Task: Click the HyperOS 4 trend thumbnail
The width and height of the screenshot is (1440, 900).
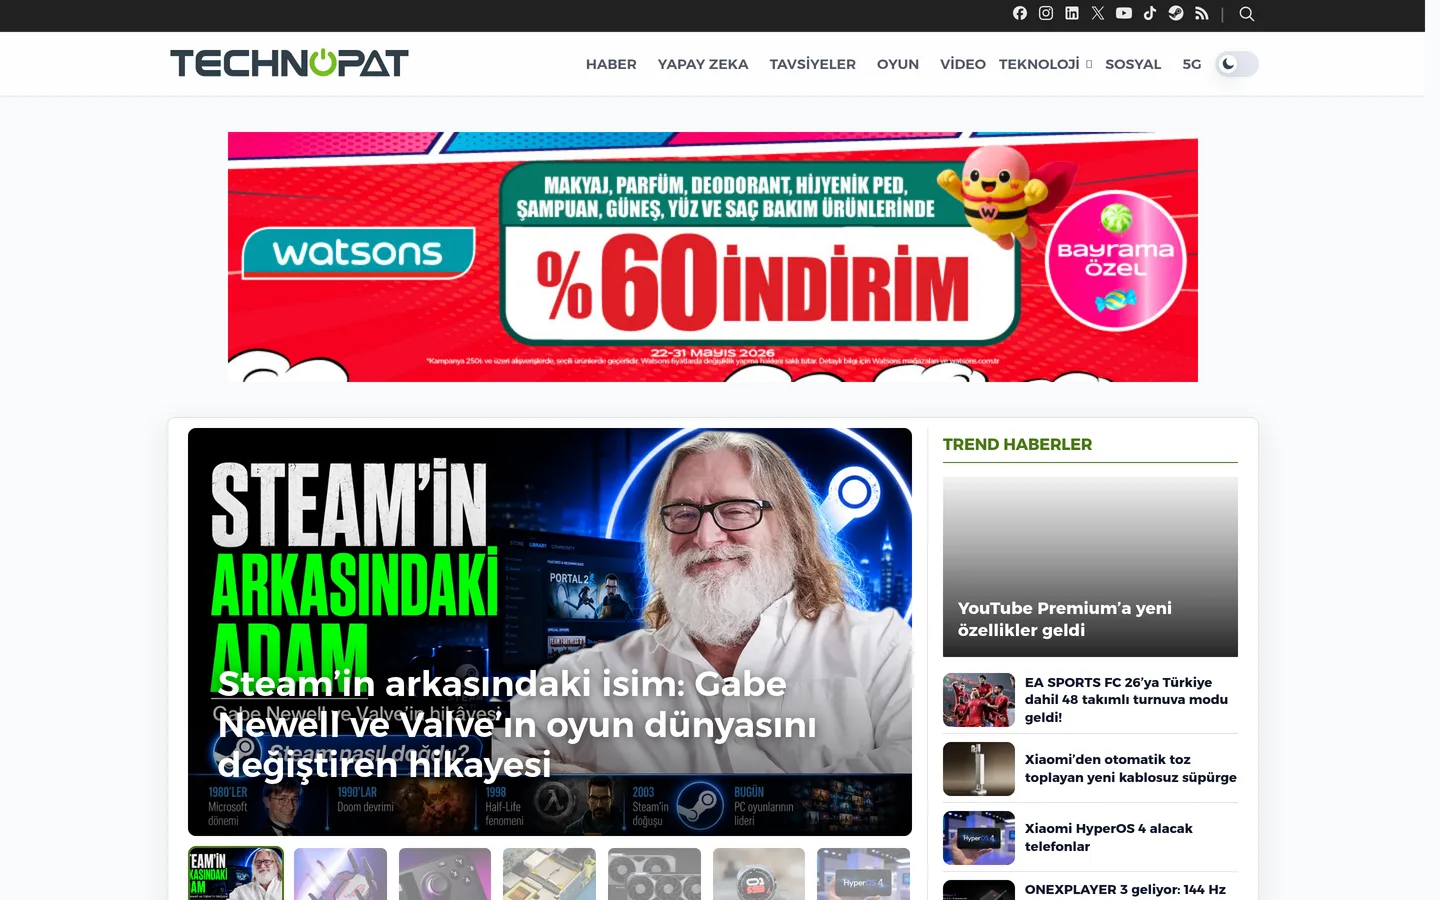Action: click(x=979, y=838)
